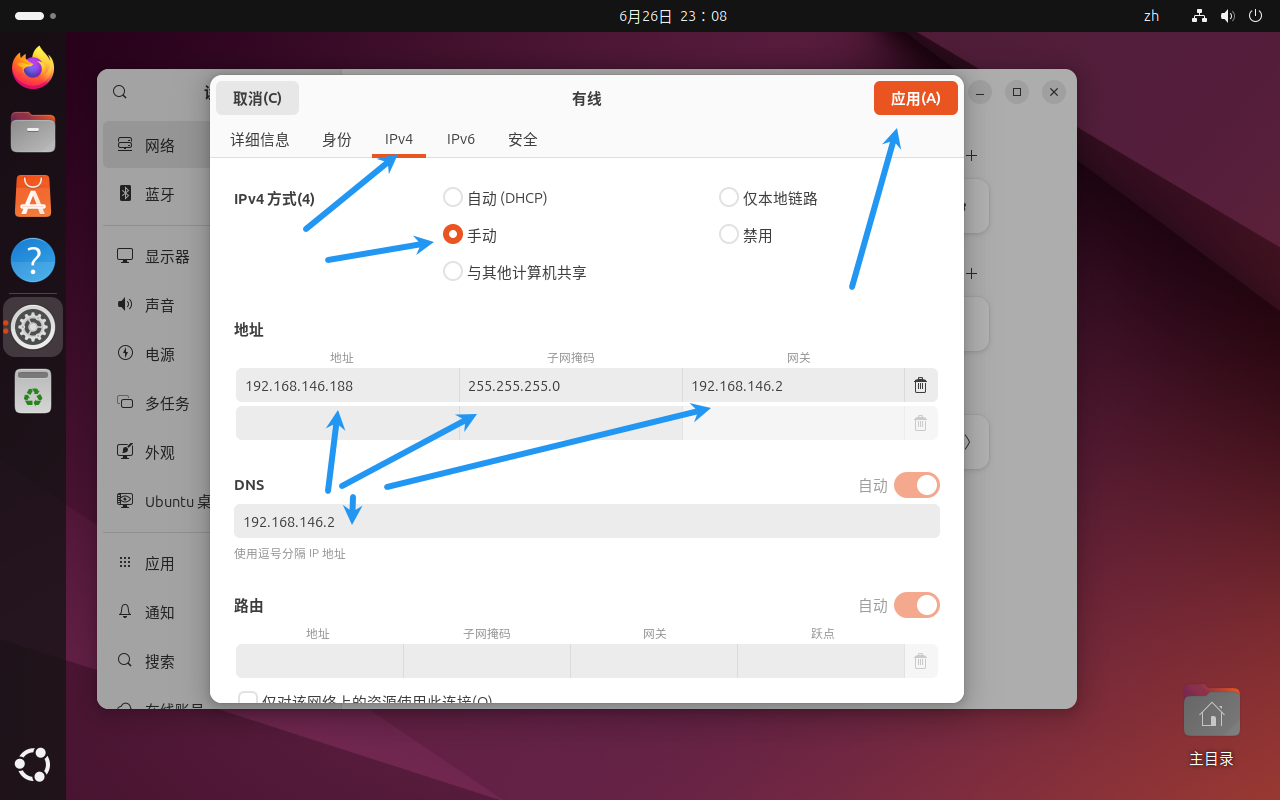The image size is (1280, 800).
Task: Click empty address field in second row
Action: 347,423
